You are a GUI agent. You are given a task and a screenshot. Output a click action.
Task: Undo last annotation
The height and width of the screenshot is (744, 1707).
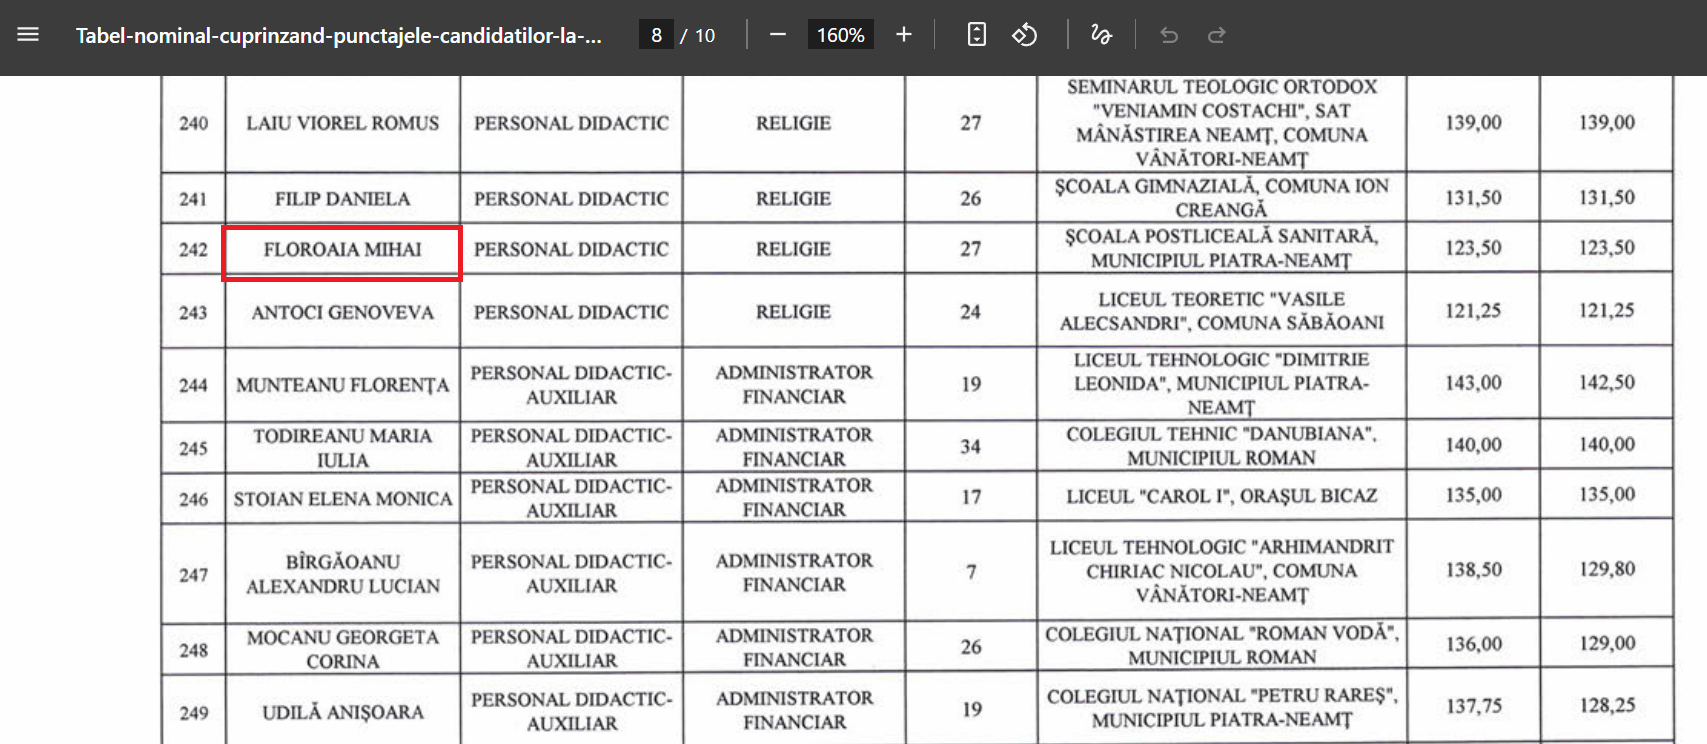tap(1169, 35)
